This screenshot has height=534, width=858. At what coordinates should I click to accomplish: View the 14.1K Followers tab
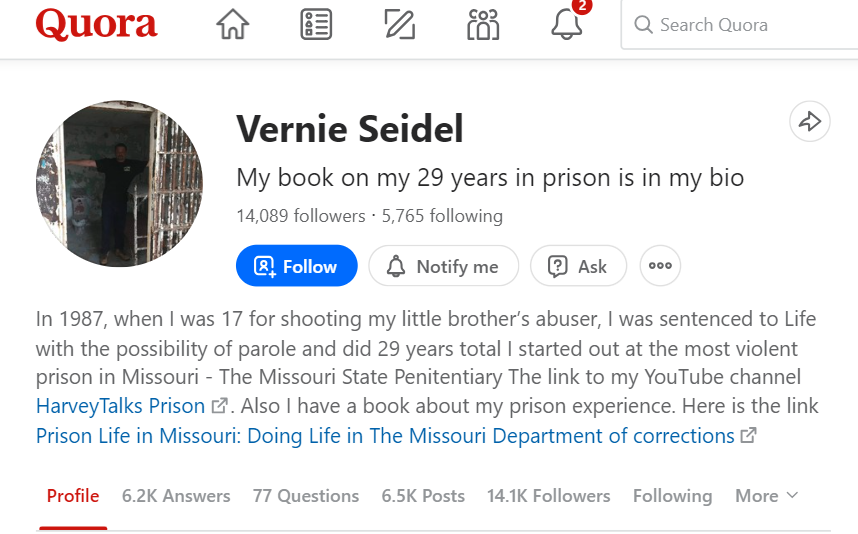click(548, 496)
